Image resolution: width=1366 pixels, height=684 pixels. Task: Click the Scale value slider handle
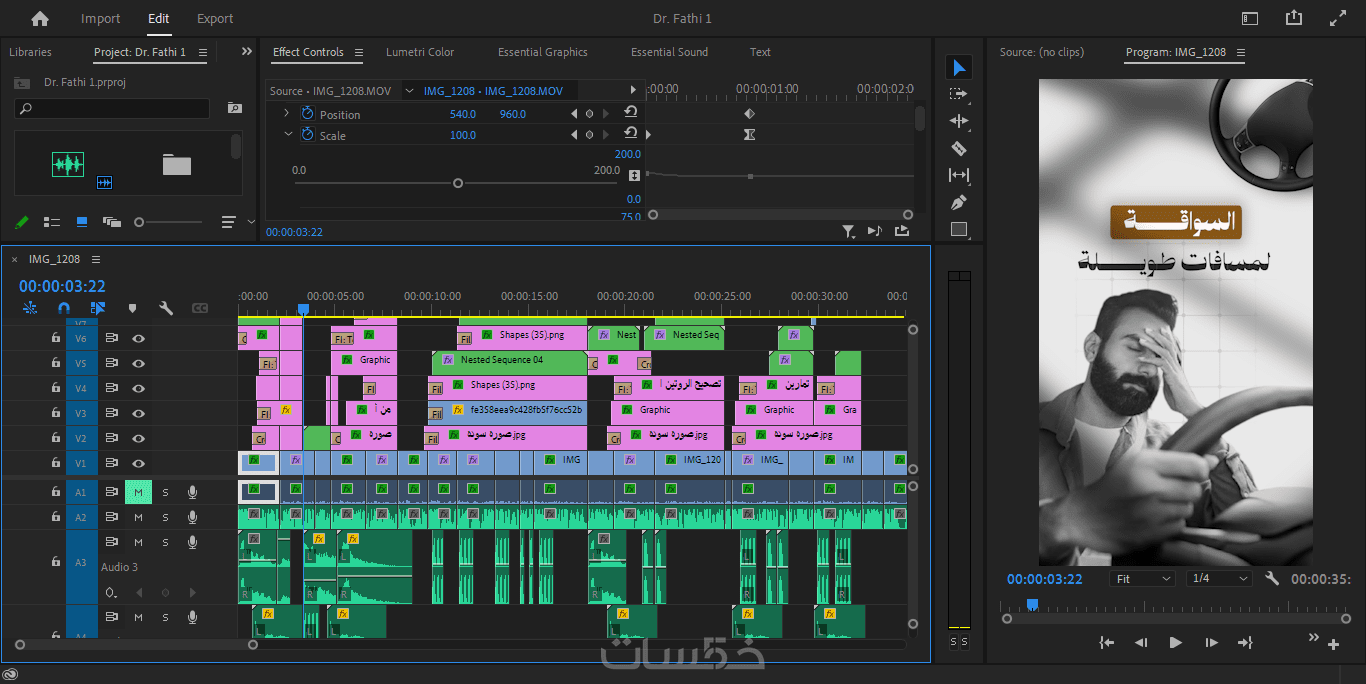pyautogui.click(x=458, y=183)
